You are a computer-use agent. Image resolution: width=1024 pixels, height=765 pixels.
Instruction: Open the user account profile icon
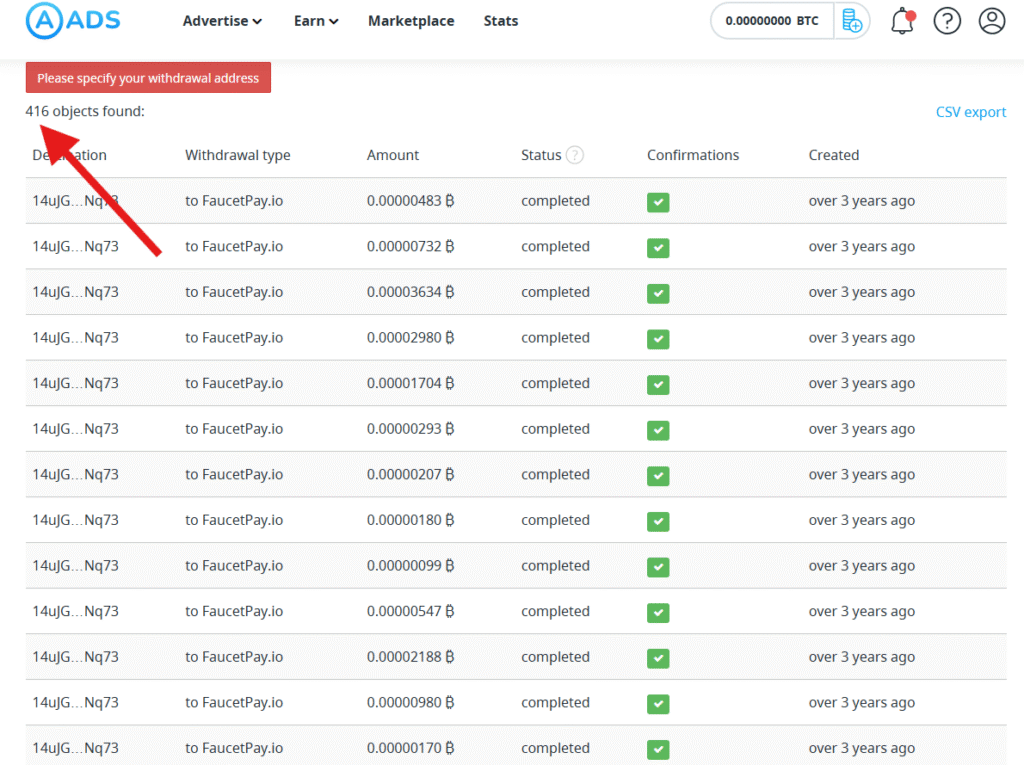(x=991, y=21)
